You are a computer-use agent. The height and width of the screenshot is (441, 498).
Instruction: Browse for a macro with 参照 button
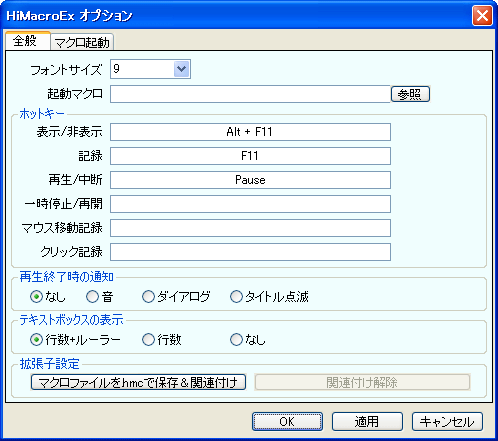coord(410,94)
